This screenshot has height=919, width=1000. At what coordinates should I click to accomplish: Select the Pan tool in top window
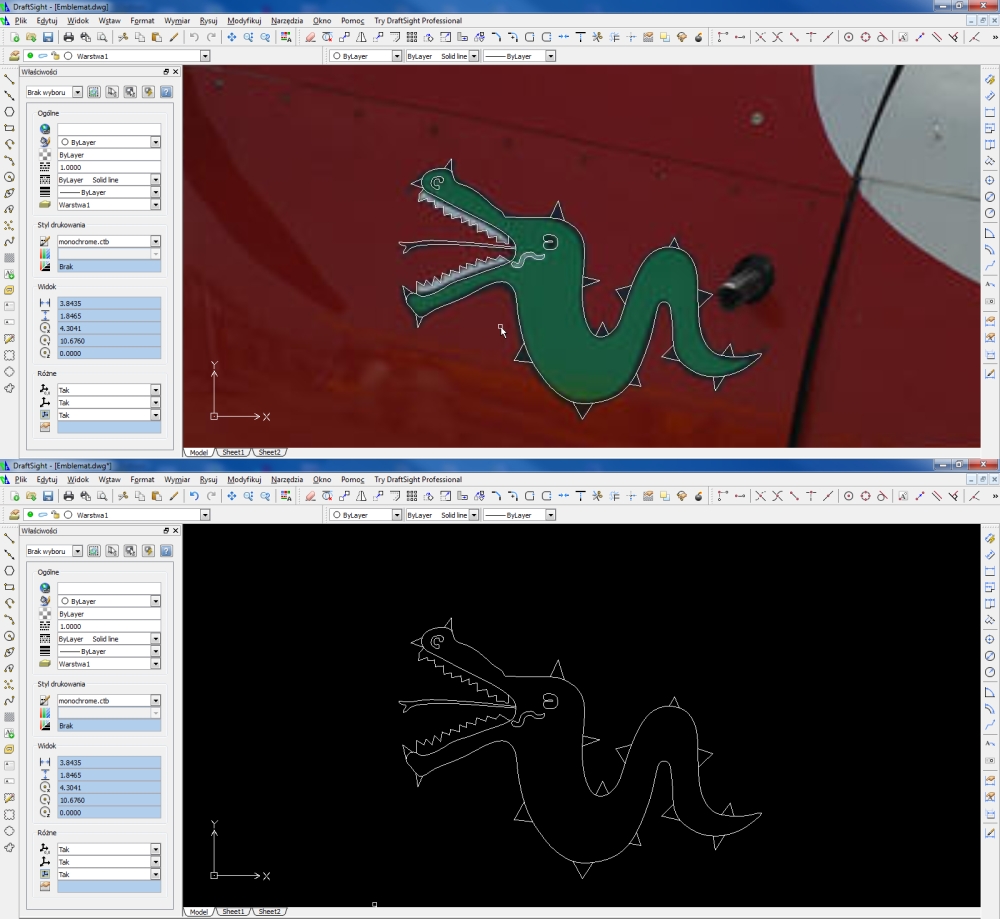click(x=231, y=37)
